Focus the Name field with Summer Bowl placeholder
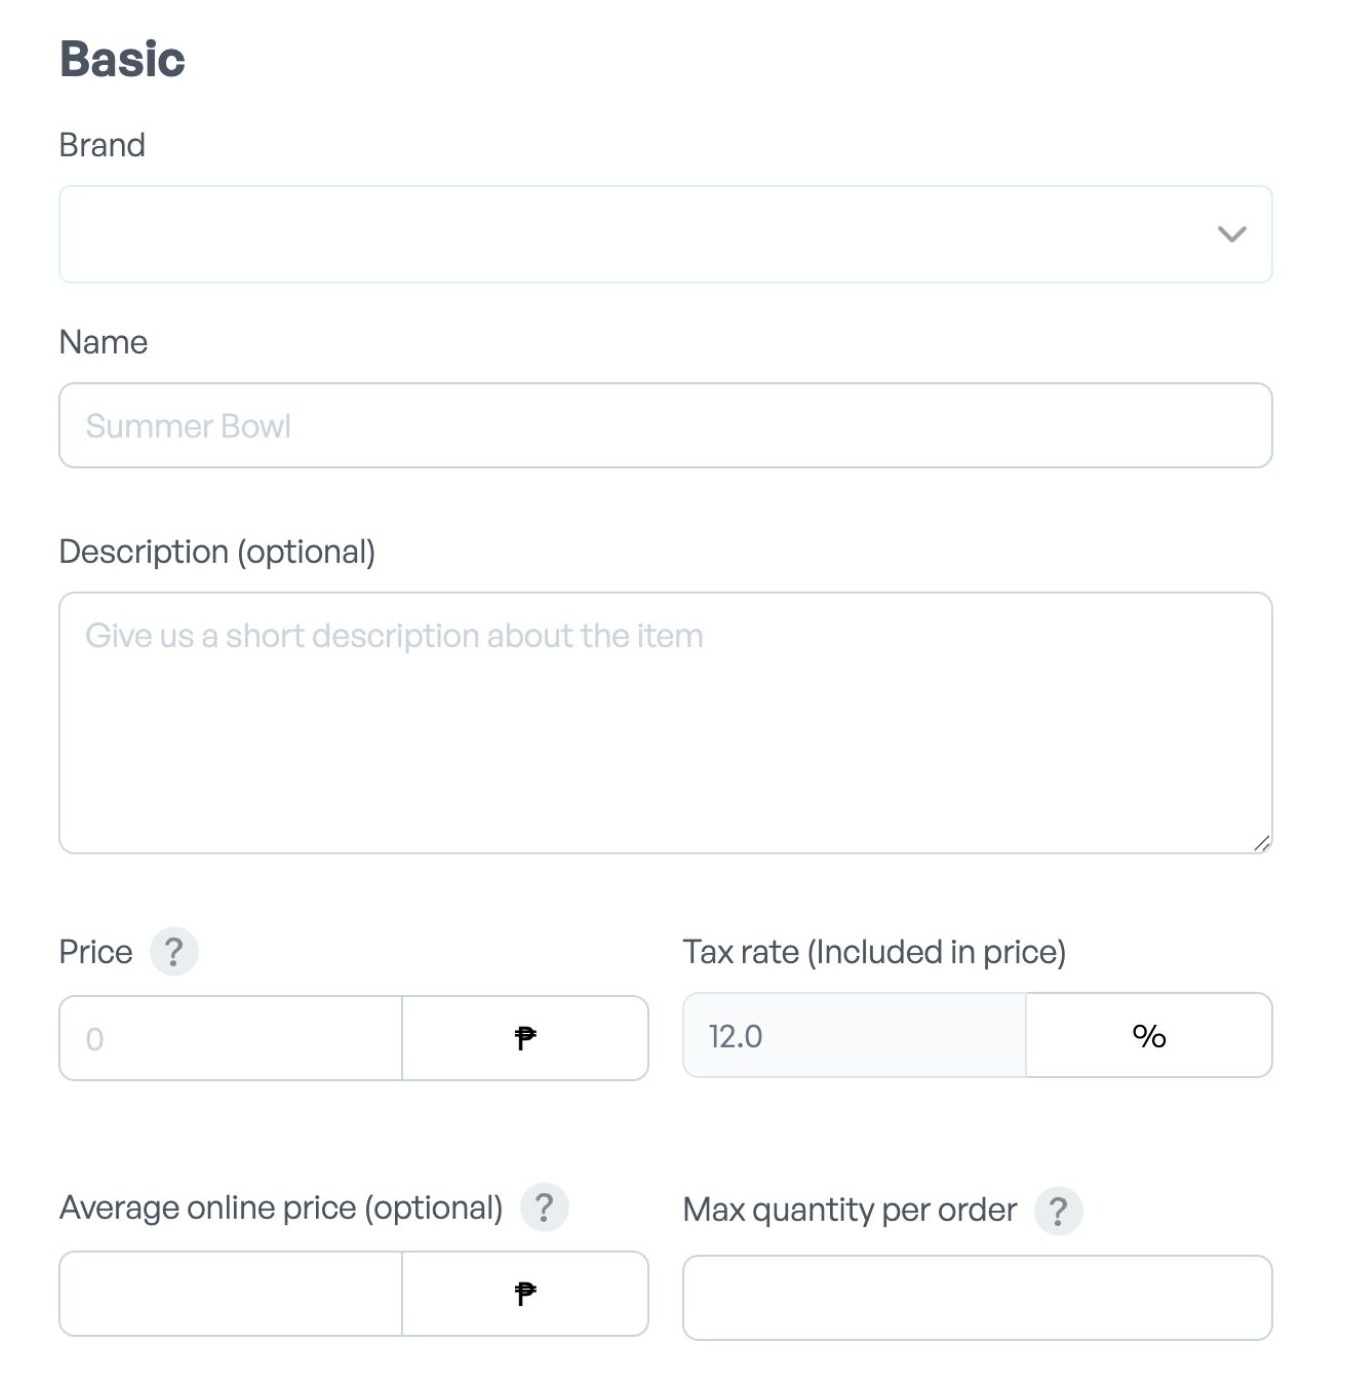 click(666, 425)
